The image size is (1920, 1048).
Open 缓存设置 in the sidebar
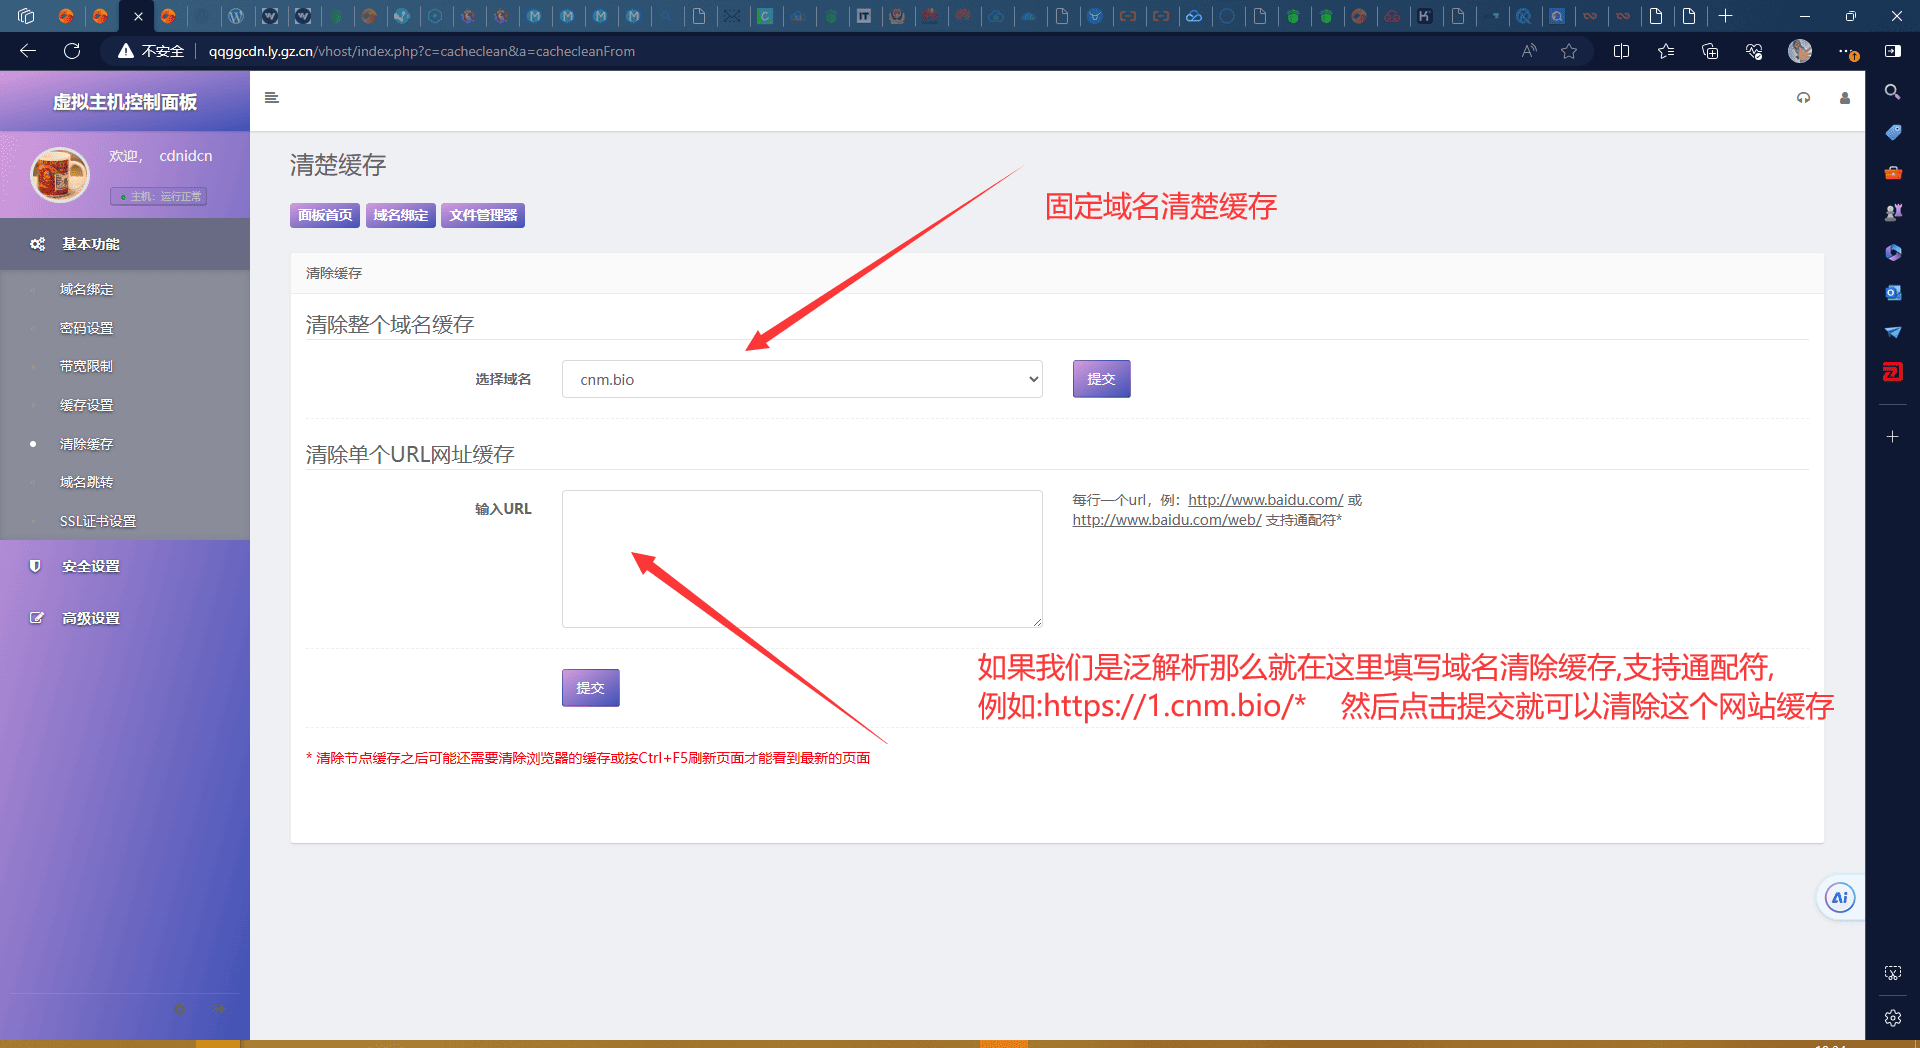(x=87, y=405)
